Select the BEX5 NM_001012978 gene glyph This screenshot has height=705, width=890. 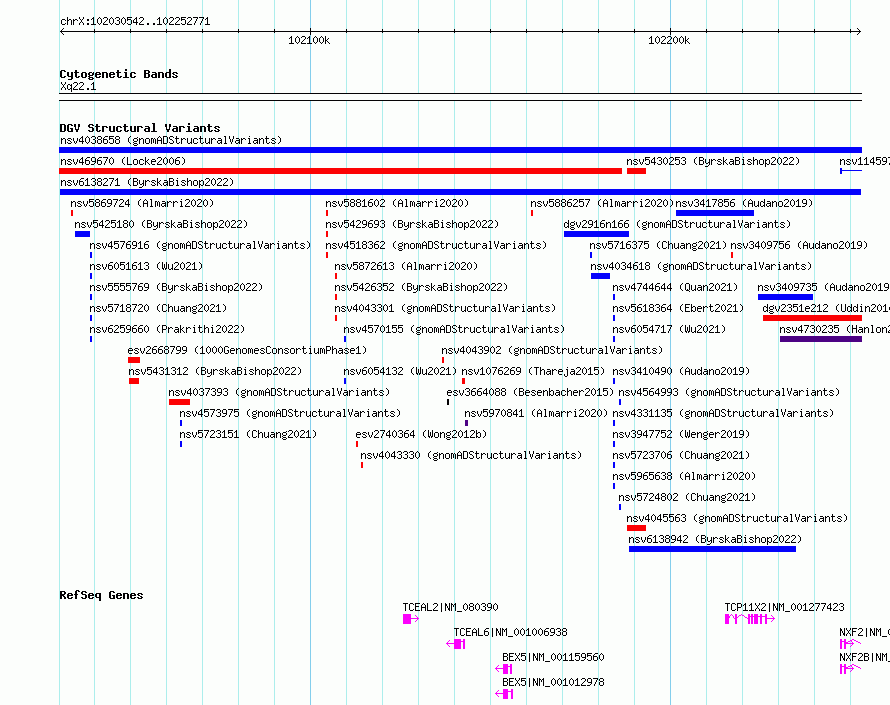[504, 694]
